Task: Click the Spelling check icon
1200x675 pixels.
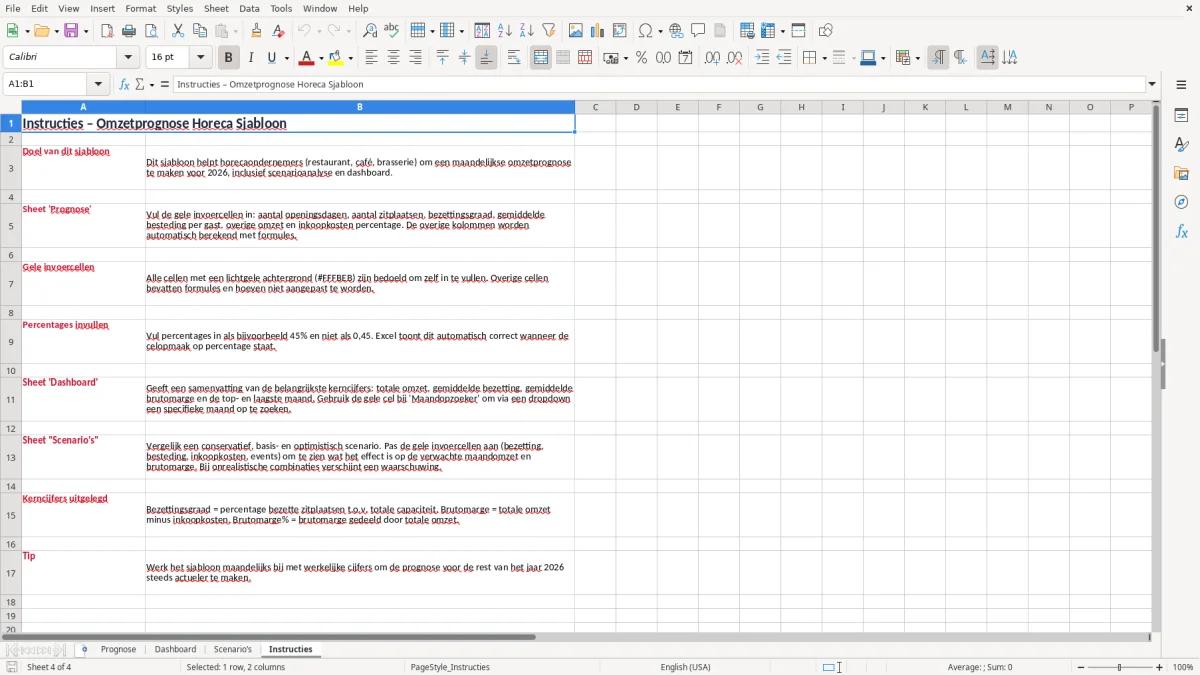Action: (392, 31)
